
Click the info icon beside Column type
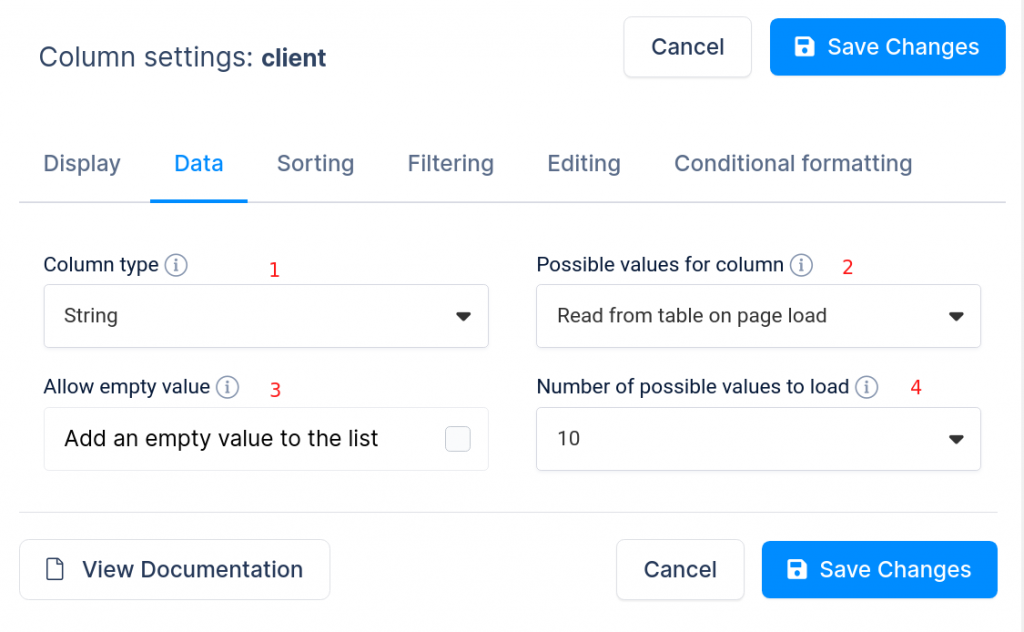(176, 265)
